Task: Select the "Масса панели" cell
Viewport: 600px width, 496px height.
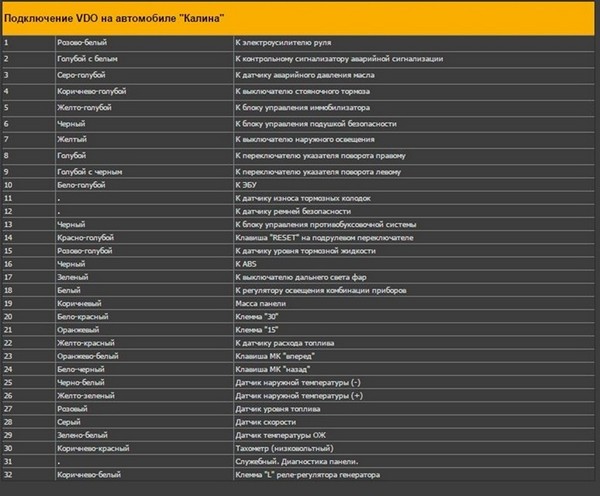Action: (x=260, y=303)
